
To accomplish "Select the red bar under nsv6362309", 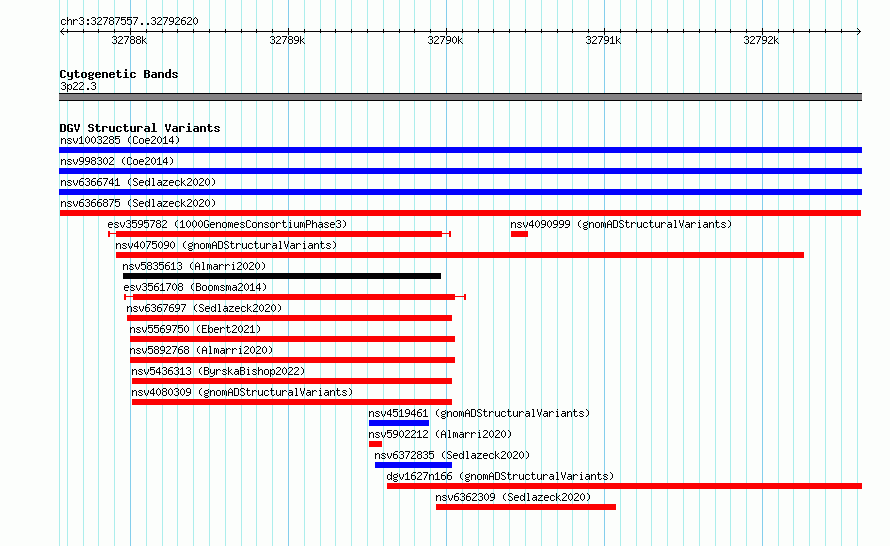I will pyautogui.click(x=526, y=507).
